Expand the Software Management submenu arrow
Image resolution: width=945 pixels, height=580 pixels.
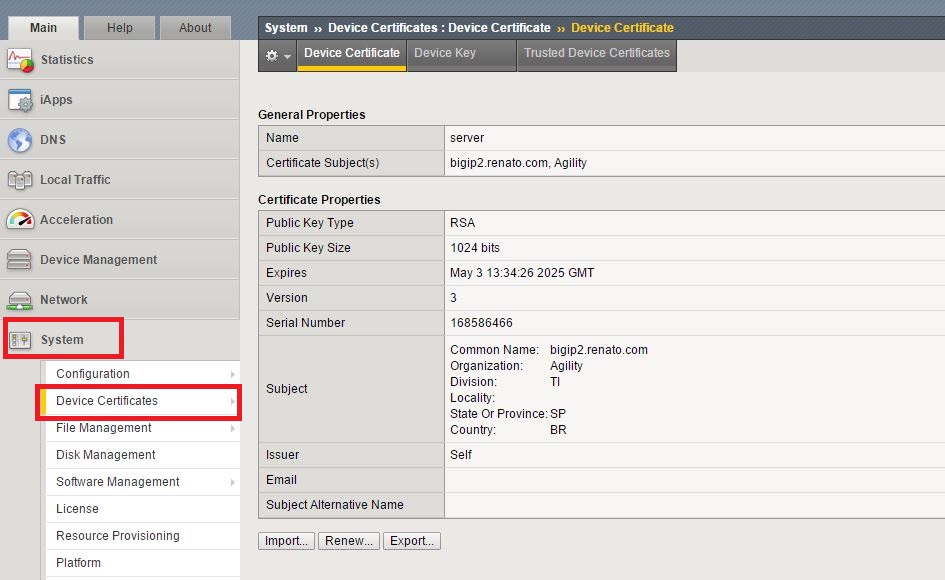click(232, 482)
